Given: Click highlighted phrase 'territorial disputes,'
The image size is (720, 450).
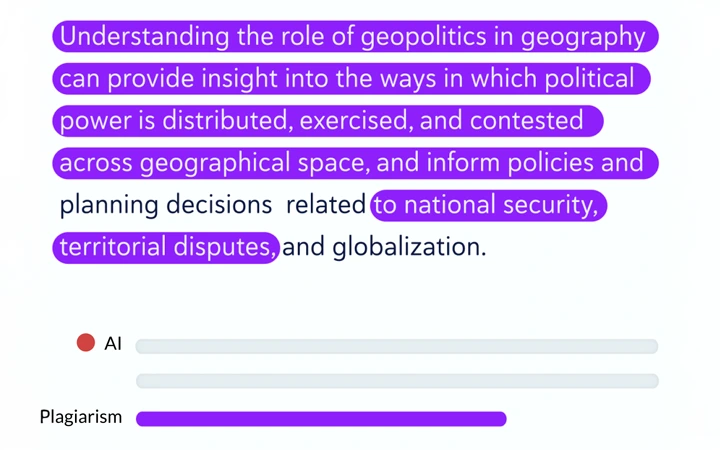Looking at the screenshot, I should tap(166, 248).
